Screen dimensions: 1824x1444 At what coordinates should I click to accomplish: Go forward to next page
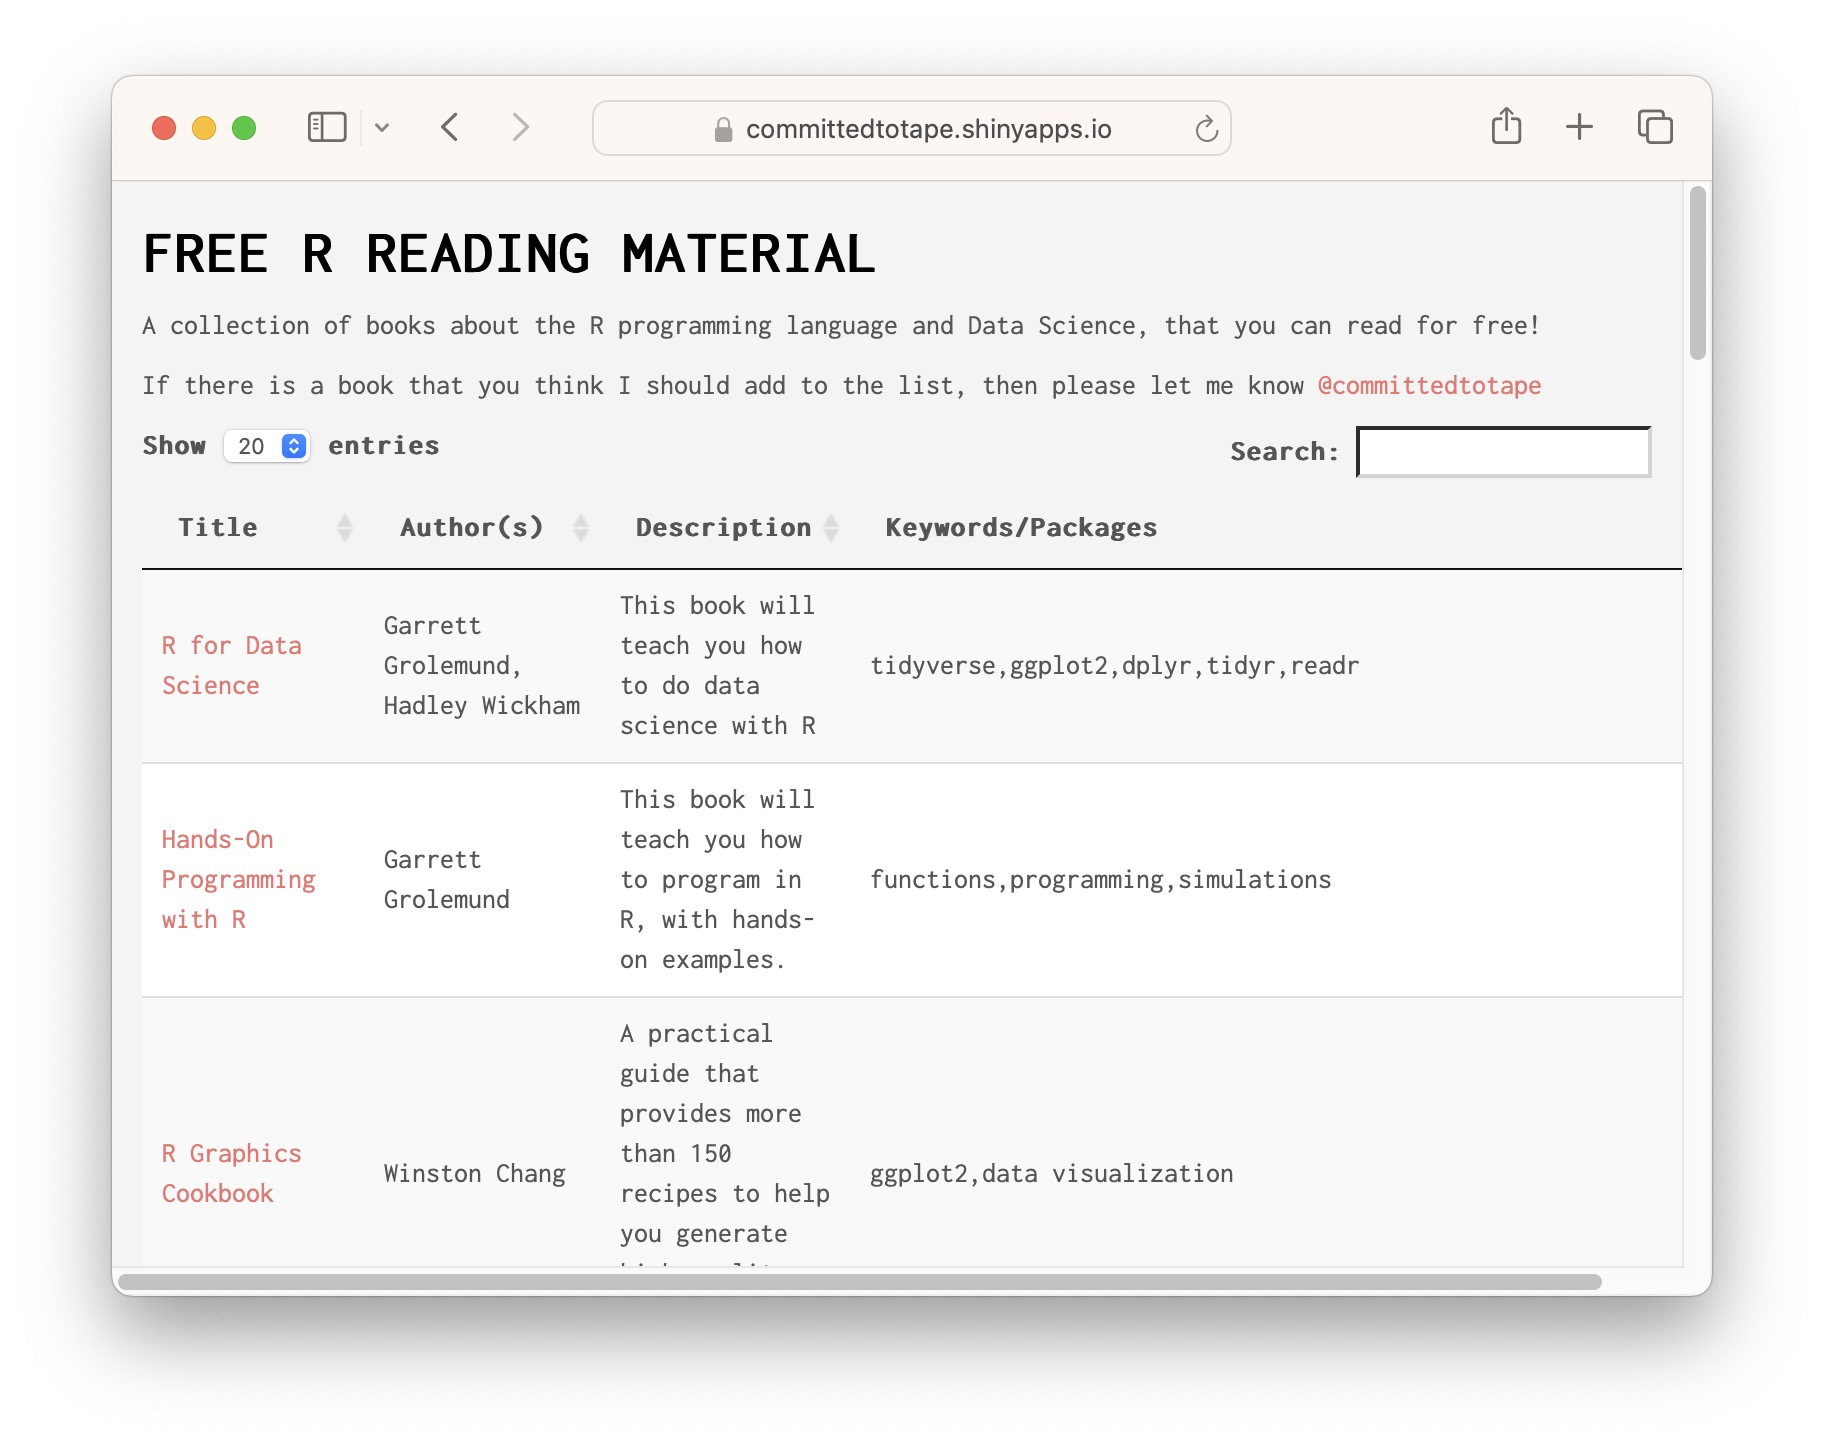[x=520, y=128]
